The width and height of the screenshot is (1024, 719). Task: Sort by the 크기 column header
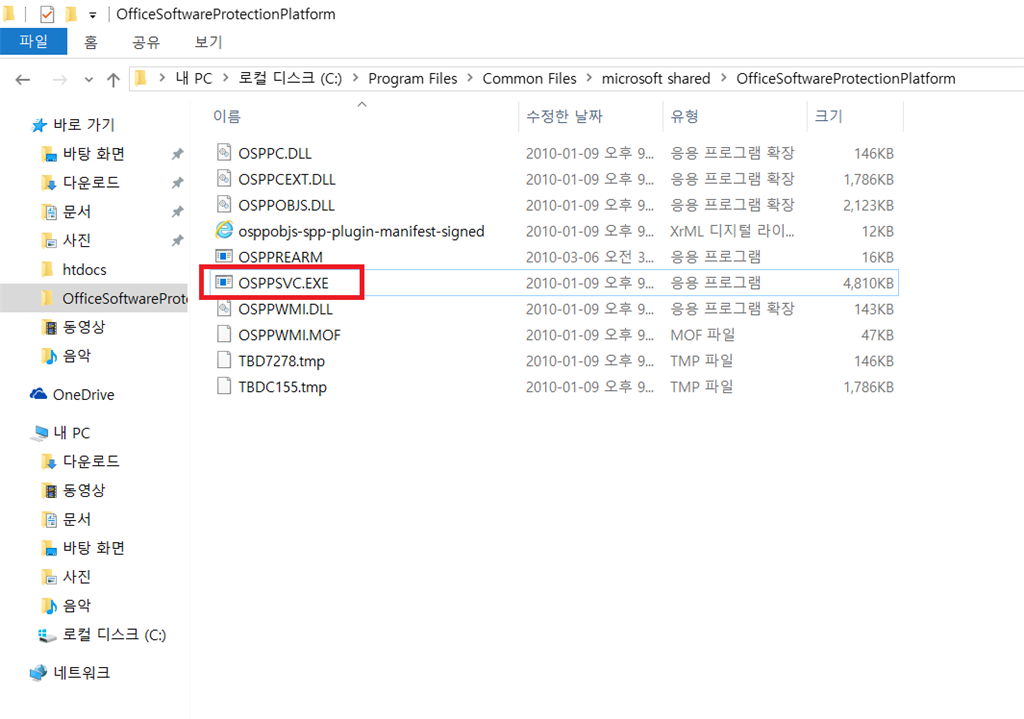click(x=828, y=116)
